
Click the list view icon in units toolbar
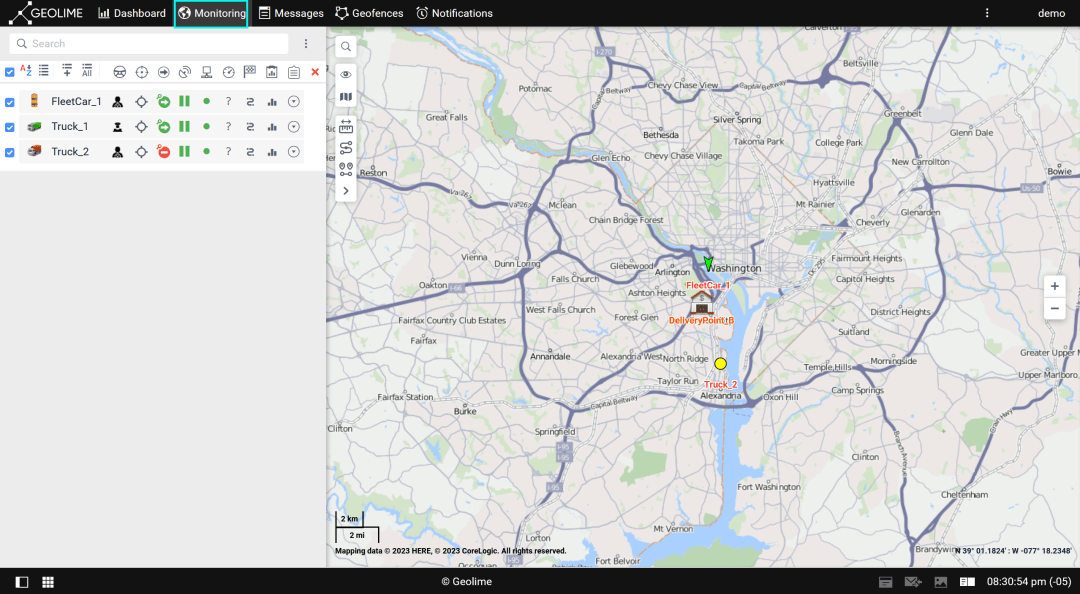pos(44,70)
